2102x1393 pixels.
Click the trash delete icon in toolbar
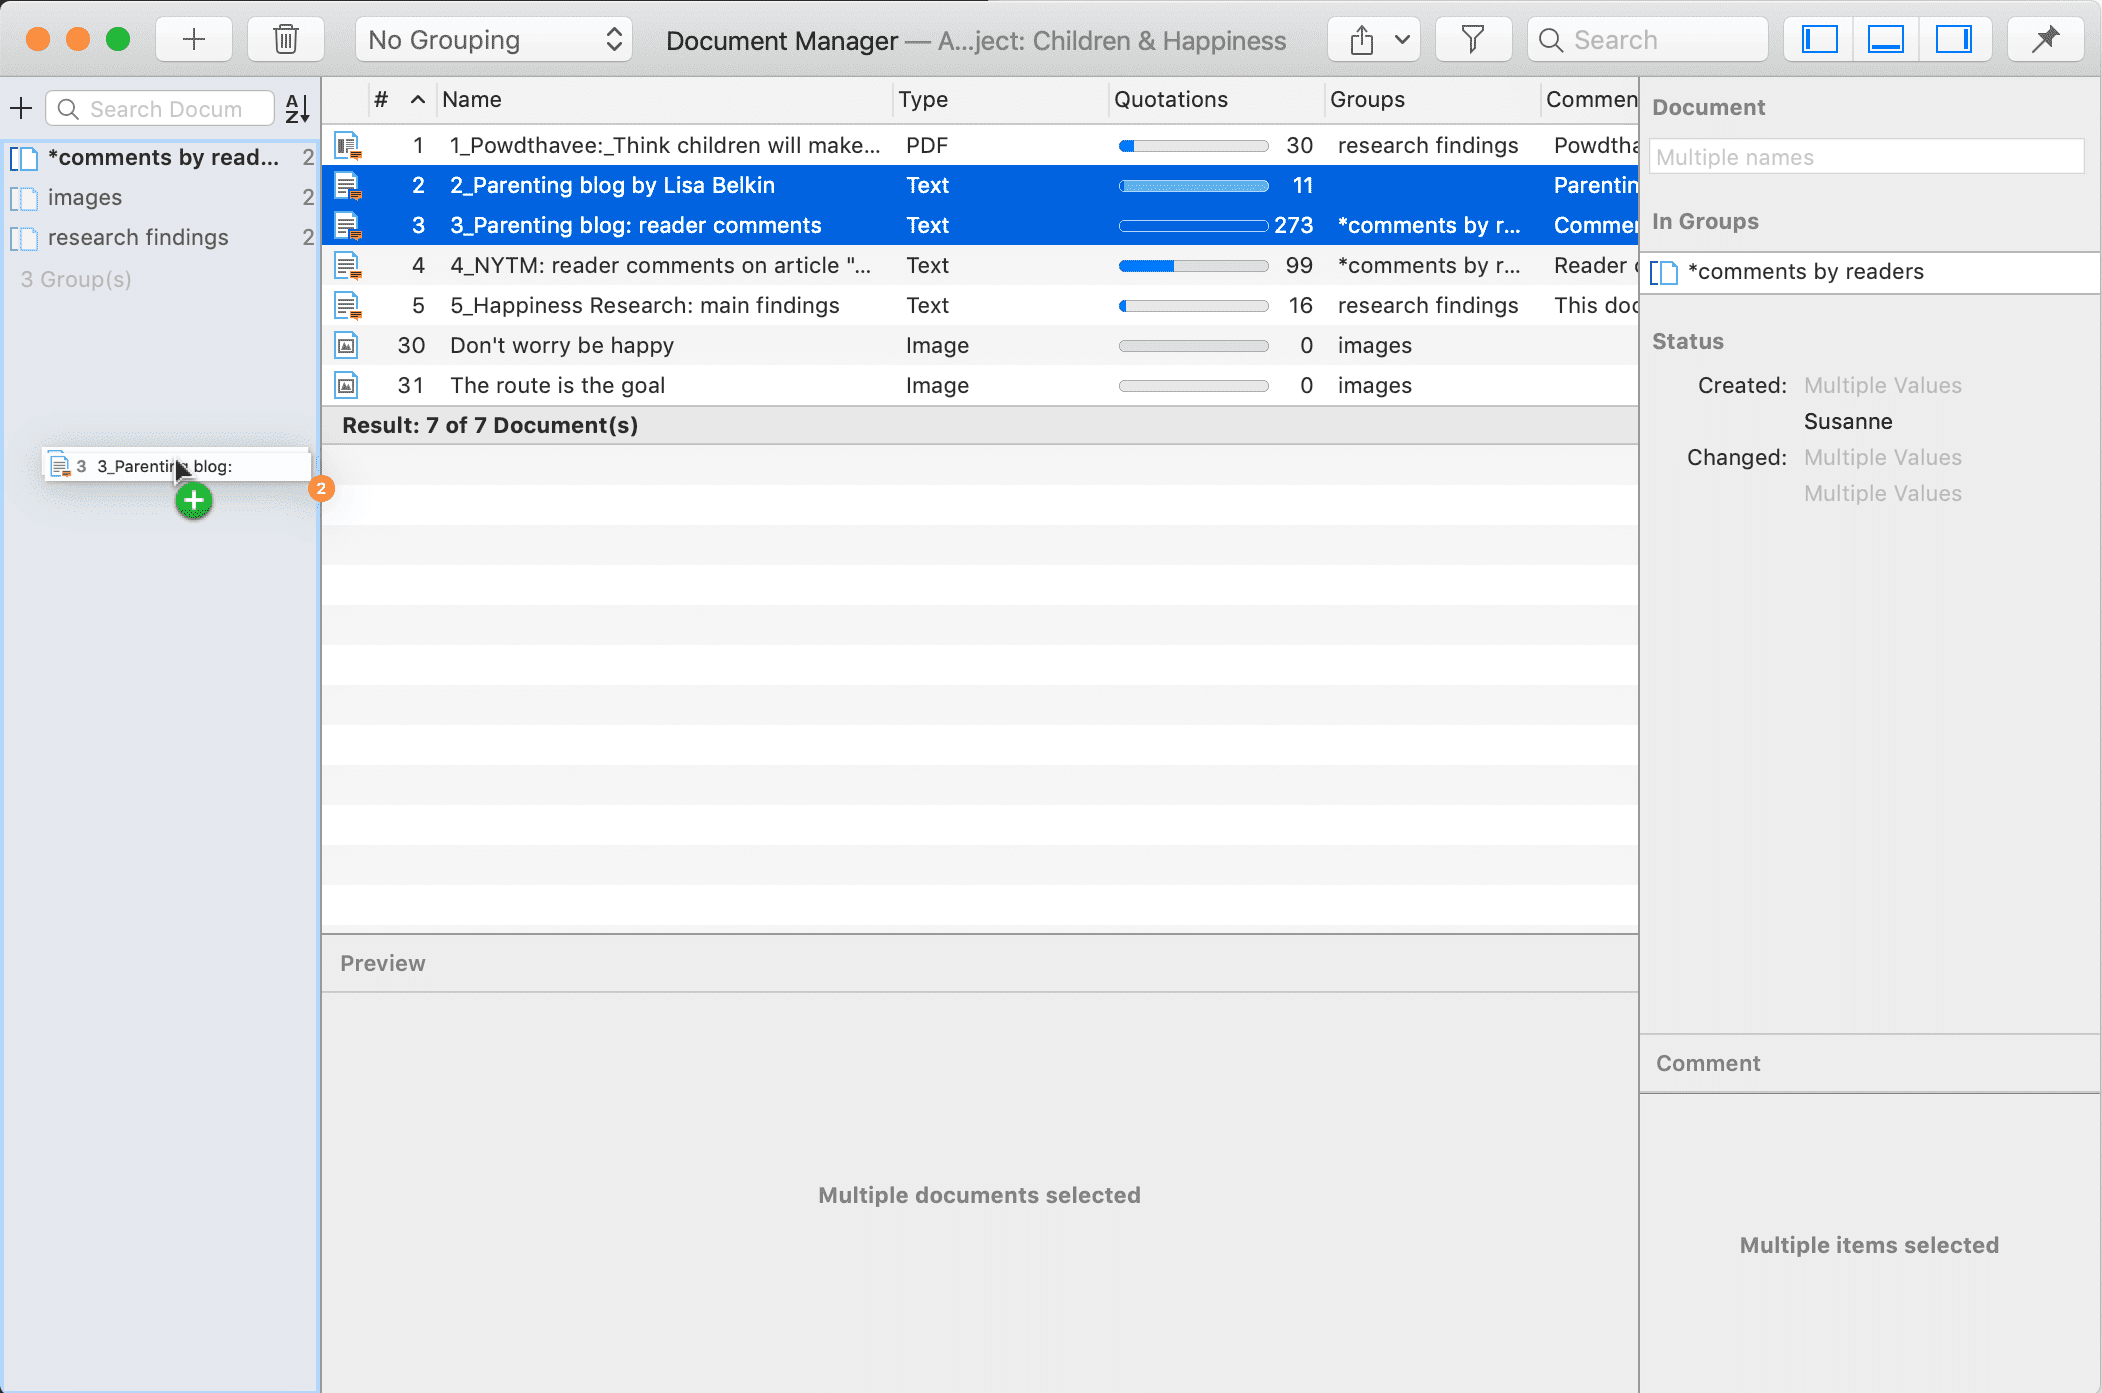pos(286,40)
